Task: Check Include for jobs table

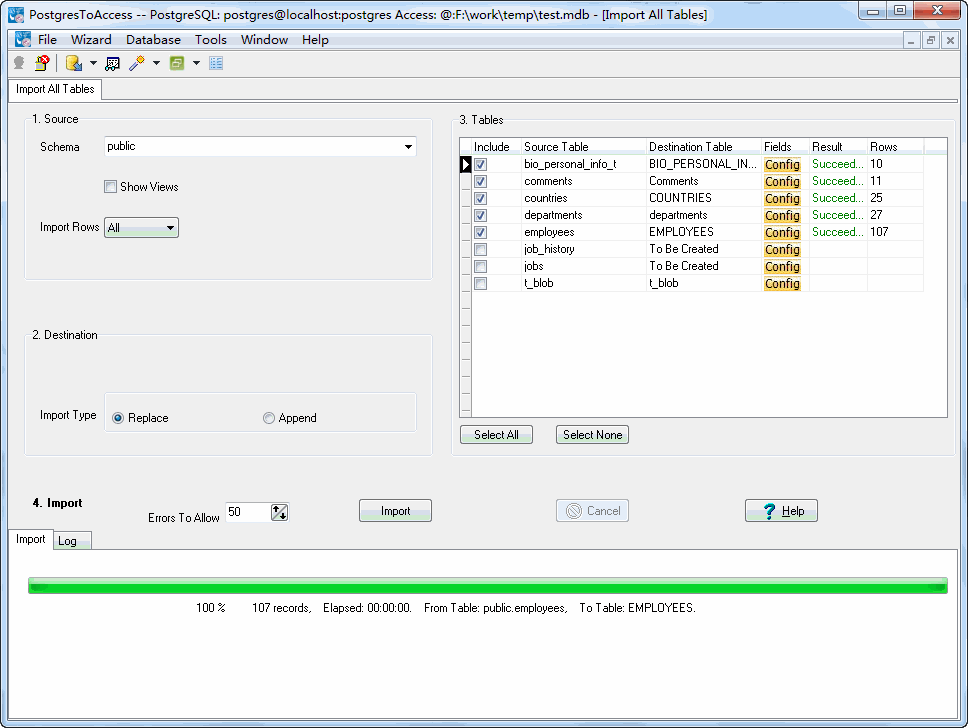Action: point(480,266)
